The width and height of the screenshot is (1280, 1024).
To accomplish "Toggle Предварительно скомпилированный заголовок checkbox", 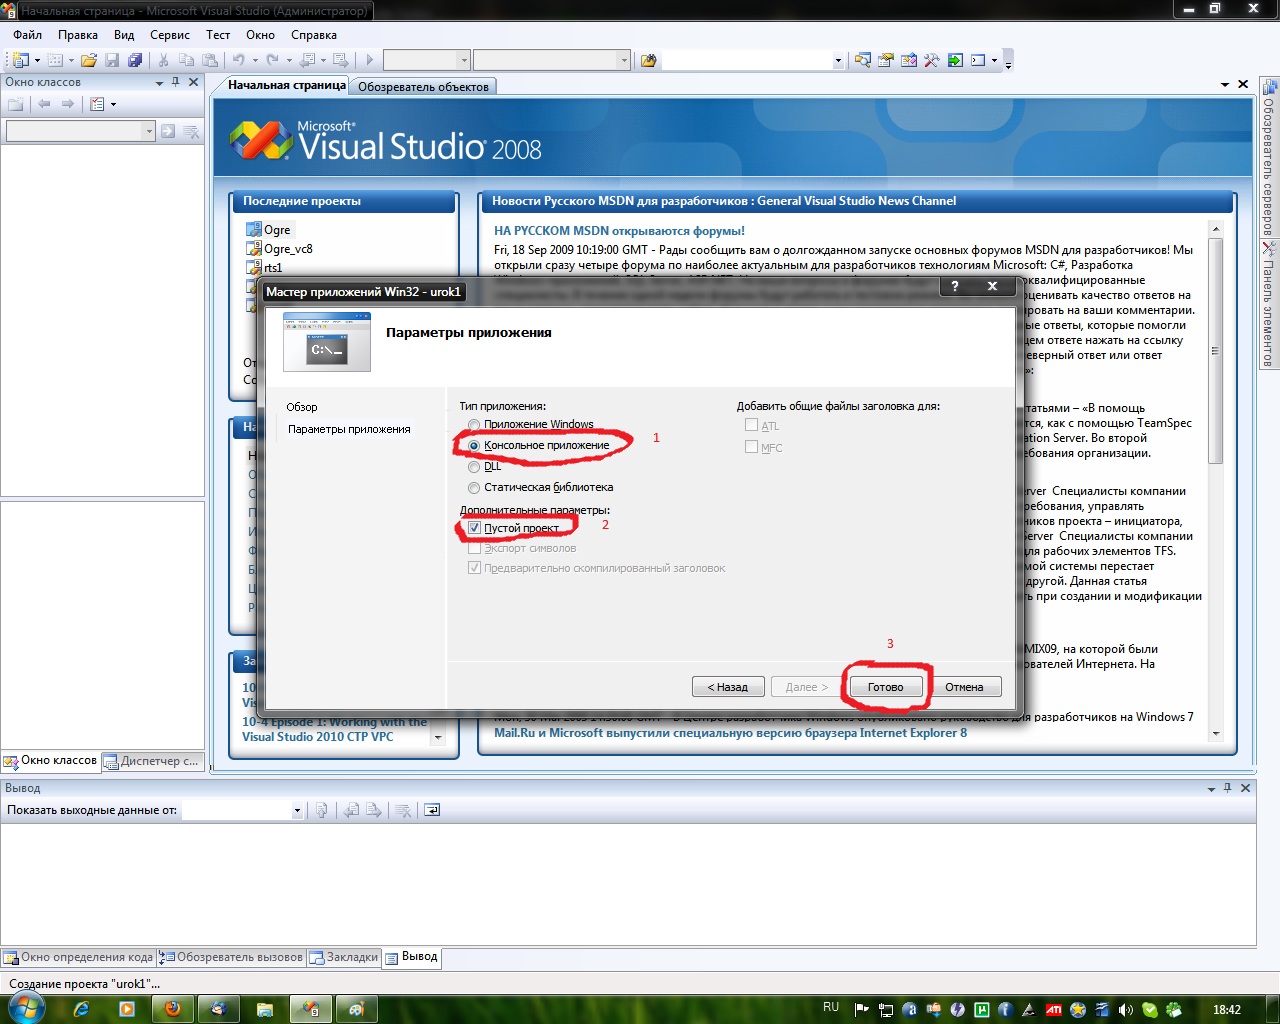I will click(475, 568).
